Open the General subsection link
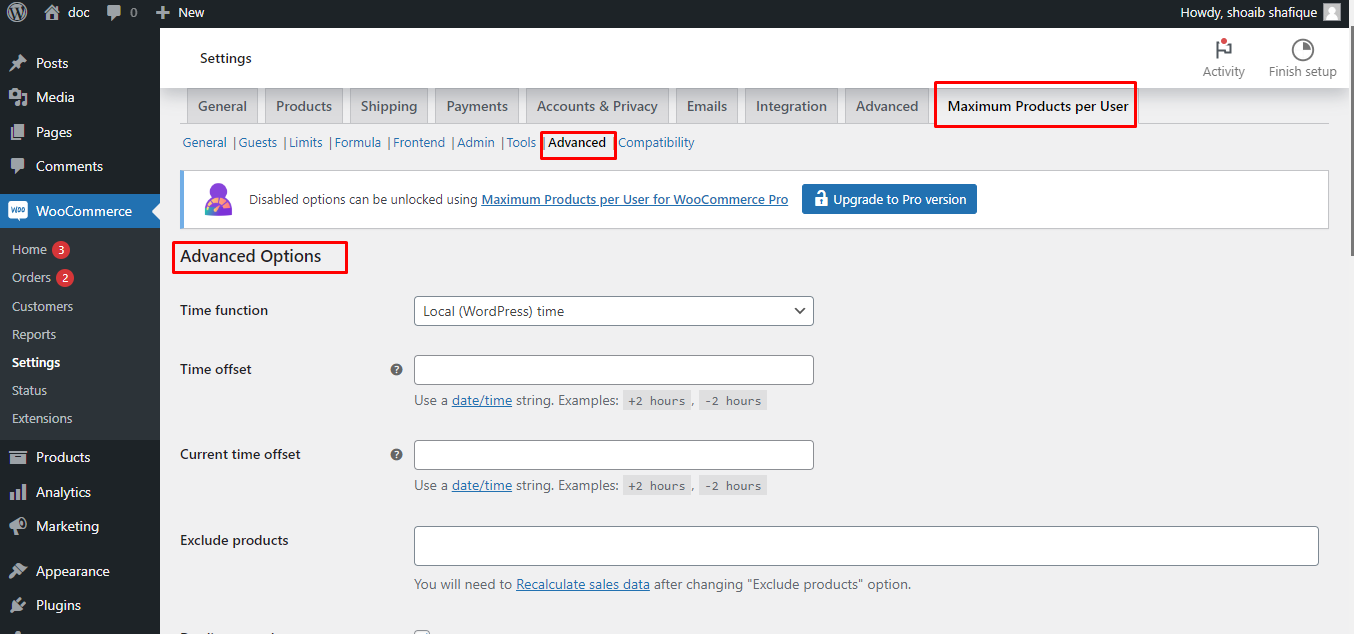This screenshot has height=634, width=1354. [x=204, y=143]
